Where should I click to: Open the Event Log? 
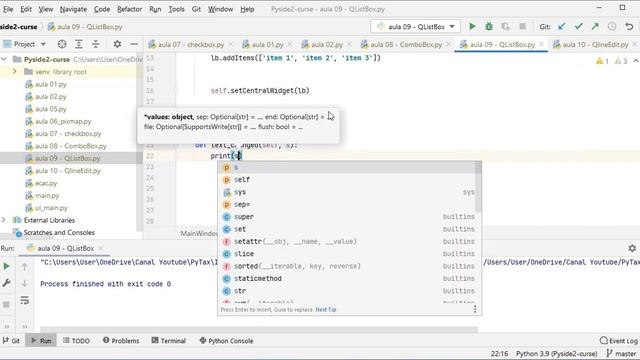click(x=619, y=340)
